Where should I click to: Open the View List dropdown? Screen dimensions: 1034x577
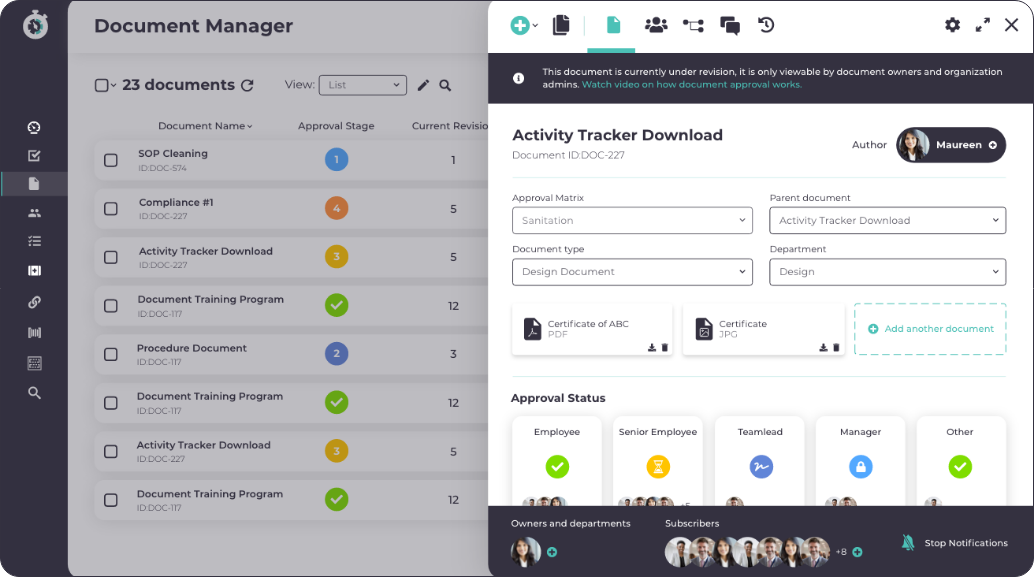click(363, 85)
